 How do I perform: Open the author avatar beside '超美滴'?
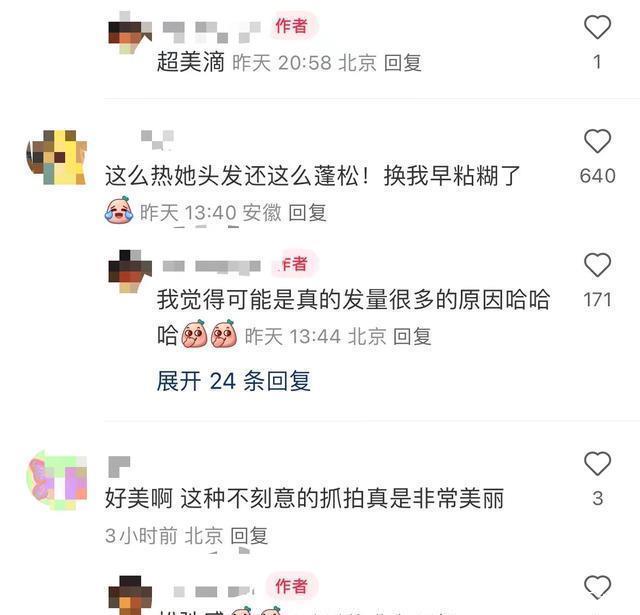click(130, 33)
